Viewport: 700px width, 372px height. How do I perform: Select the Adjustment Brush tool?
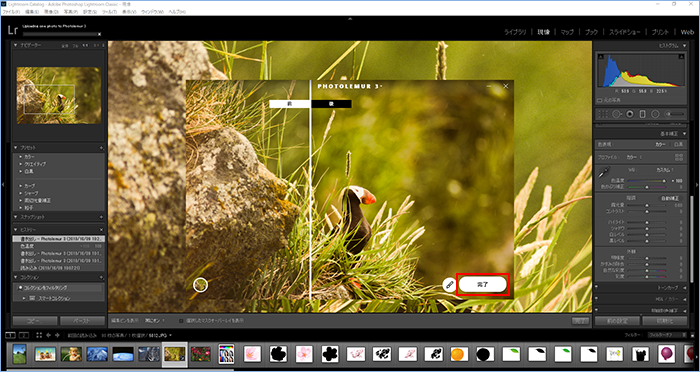[674, 114]
